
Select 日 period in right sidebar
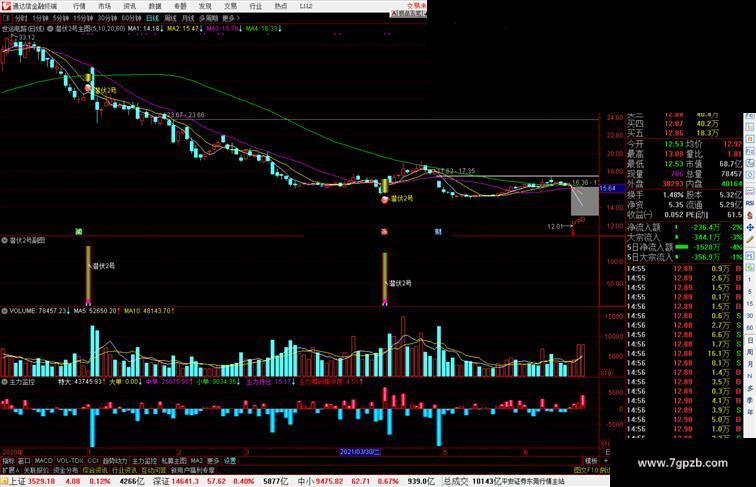[x=750, y=340]
